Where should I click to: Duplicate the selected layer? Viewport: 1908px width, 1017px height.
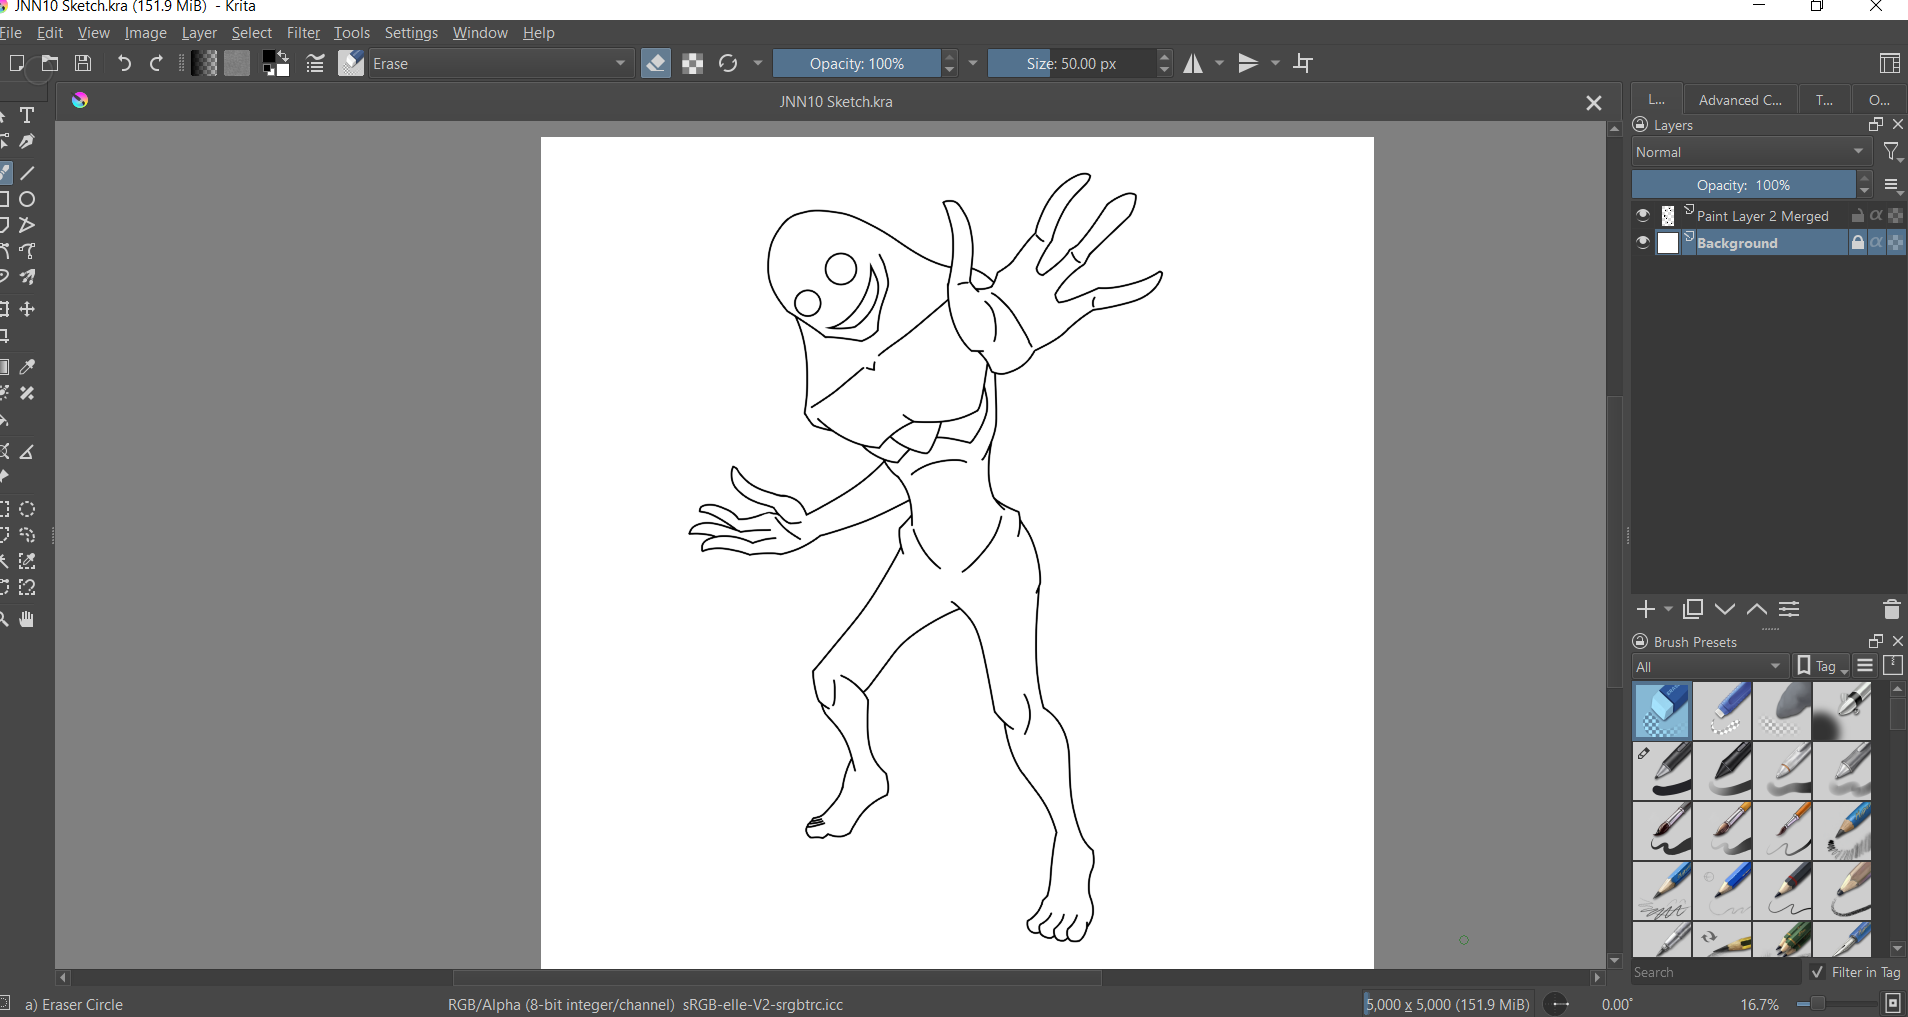coord(1693,609)
